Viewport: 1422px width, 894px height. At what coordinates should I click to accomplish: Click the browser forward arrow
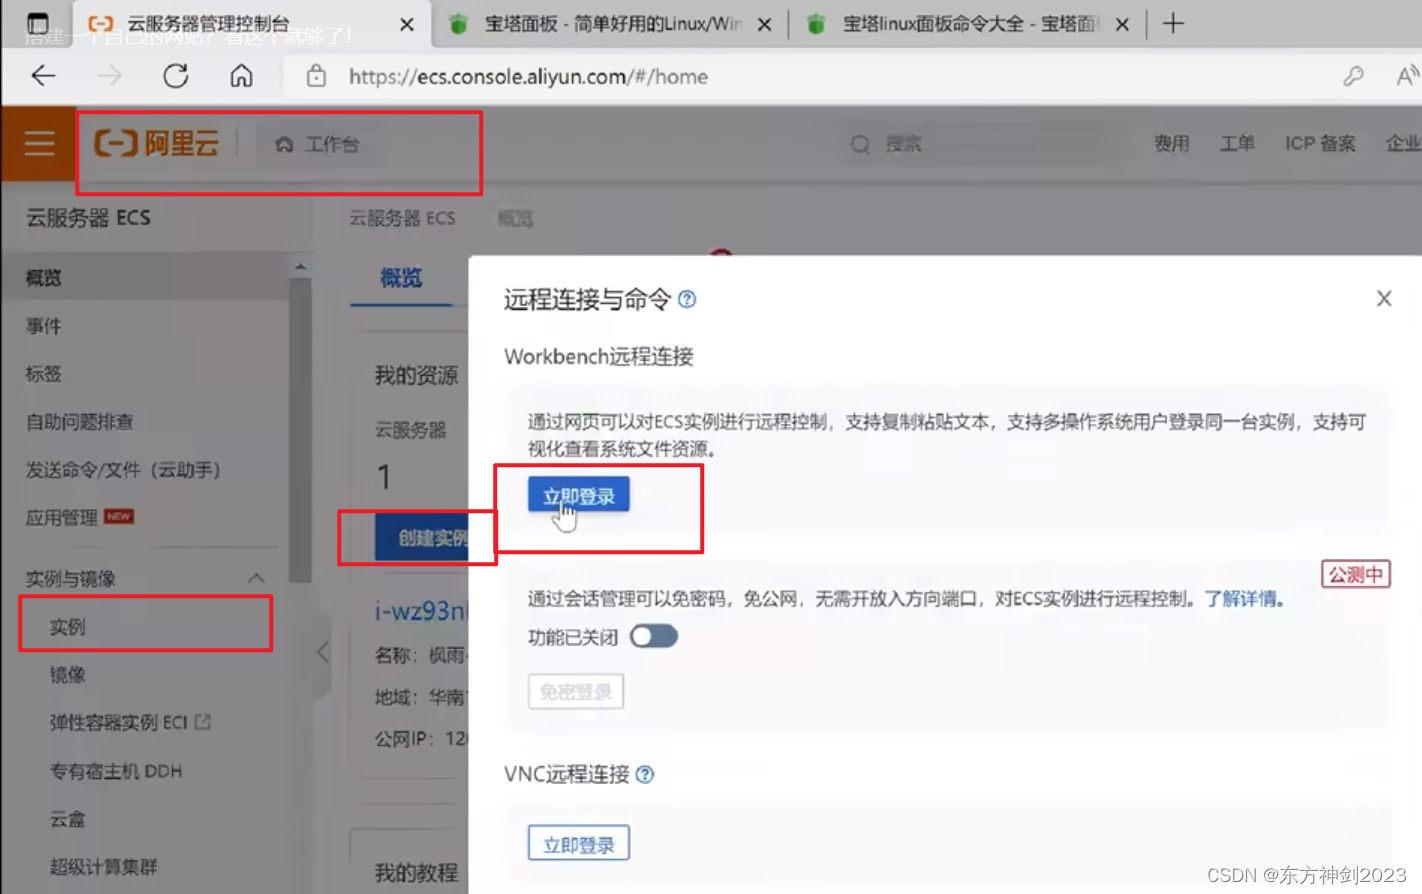[x=109, y=76]
